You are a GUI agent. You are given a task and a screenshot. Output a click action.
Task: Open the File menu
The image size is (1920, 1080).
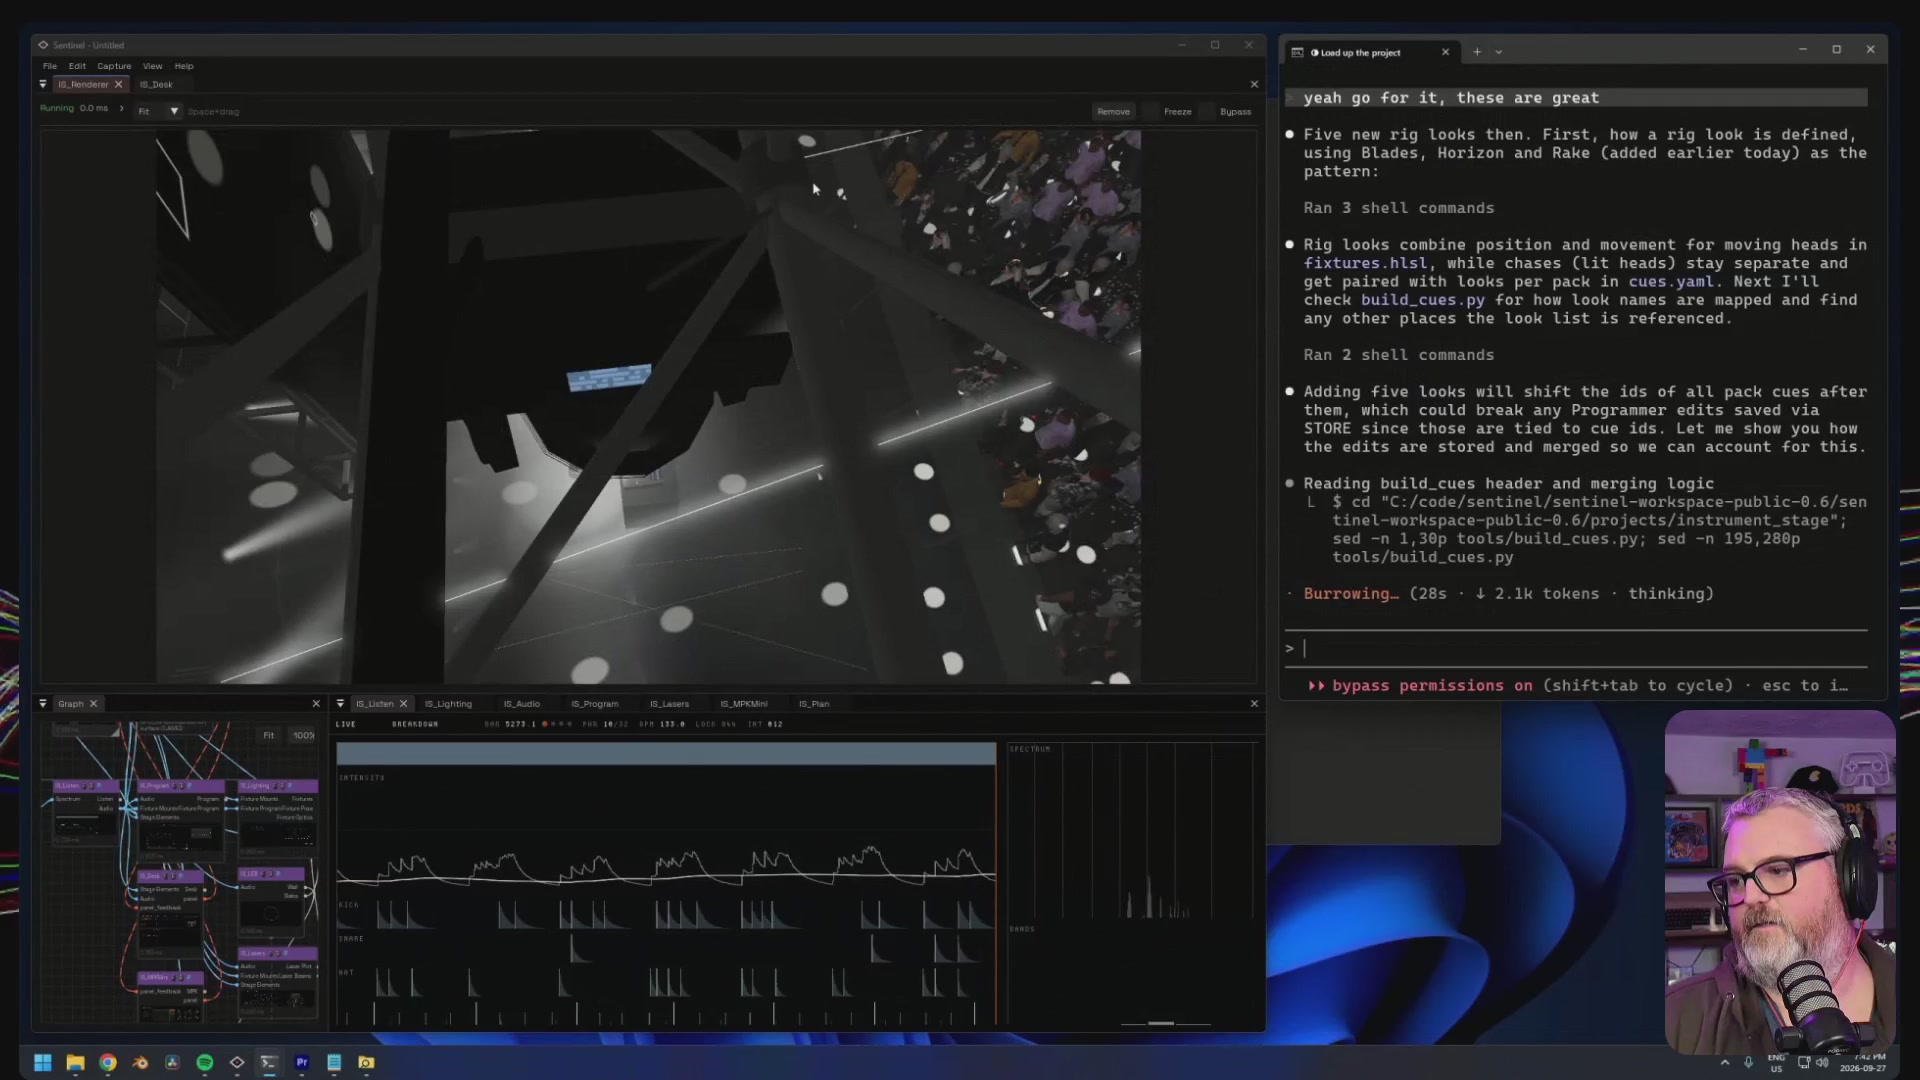pyautogui.click(x=50, y=66)
